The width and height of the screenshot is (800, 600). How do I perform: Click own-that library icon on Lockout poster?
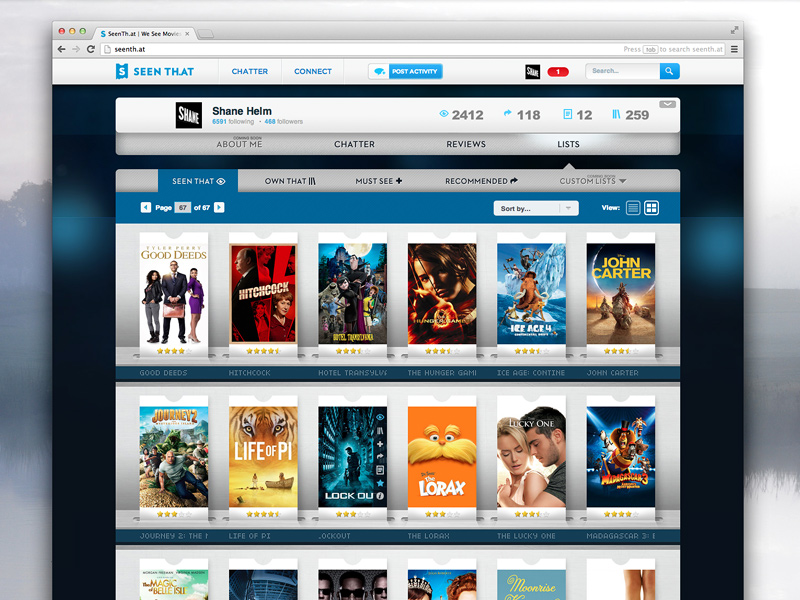(x=380, y=431)
